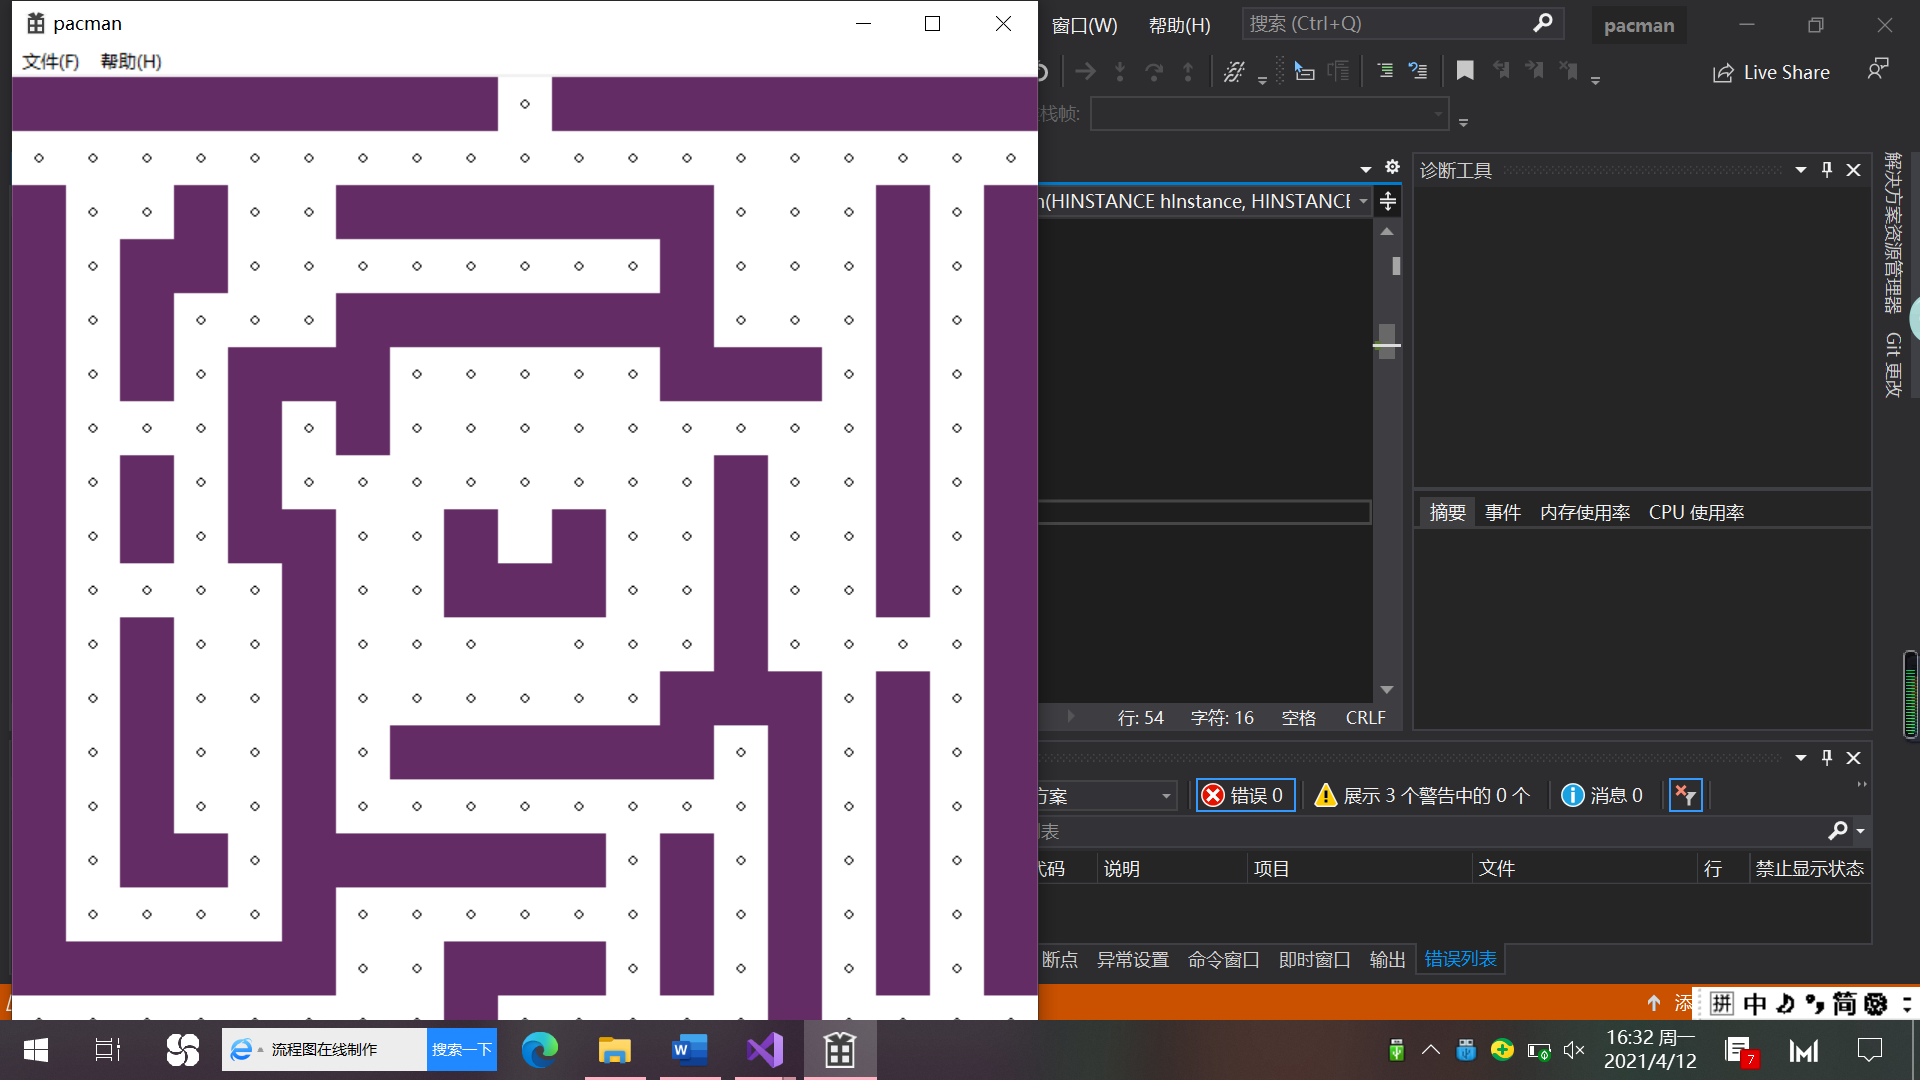Clear all bookmarks icon
This screenshot has width=1920, height=1080.
(x=1568, y=71)
